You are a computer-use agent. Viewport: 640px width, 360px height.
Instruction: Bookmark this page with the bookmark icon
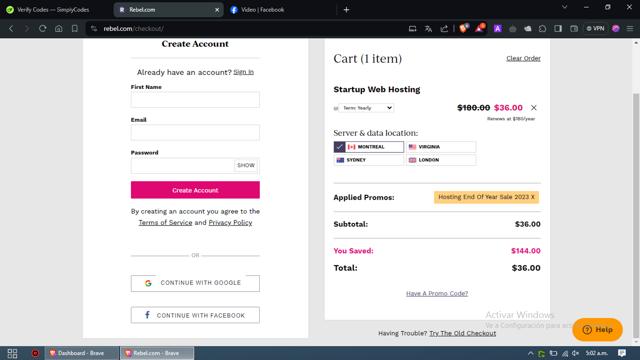(x=75, y=29)
